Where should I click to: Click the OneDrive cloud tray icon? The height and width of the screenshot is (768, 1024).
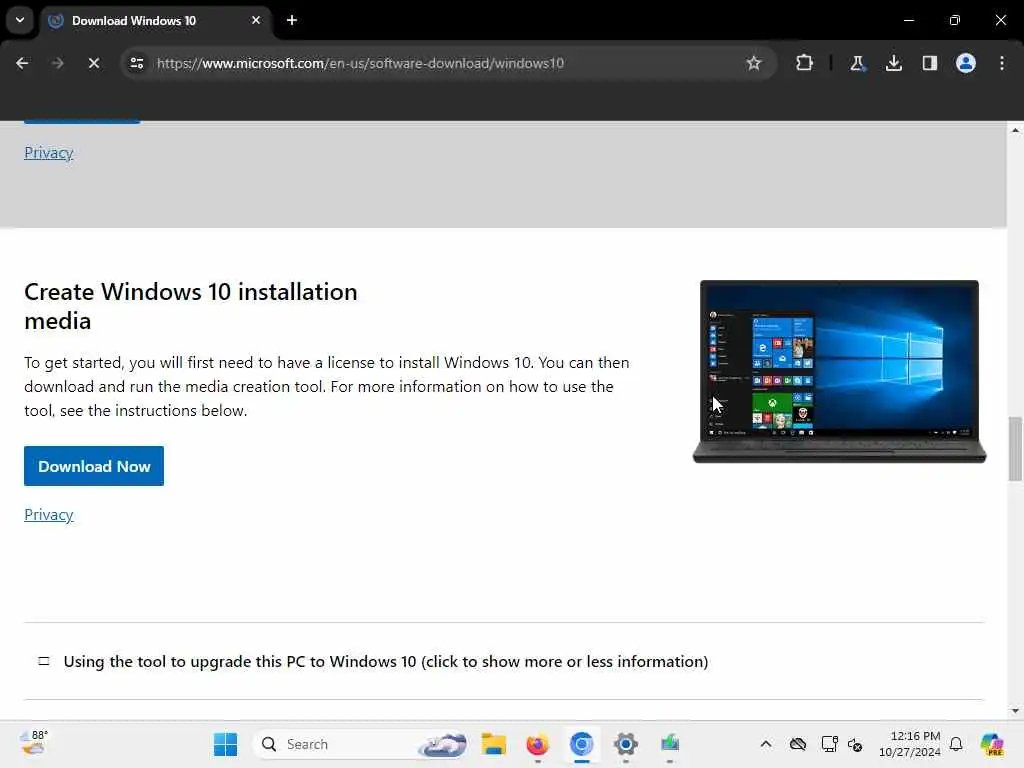click(798, 744)
